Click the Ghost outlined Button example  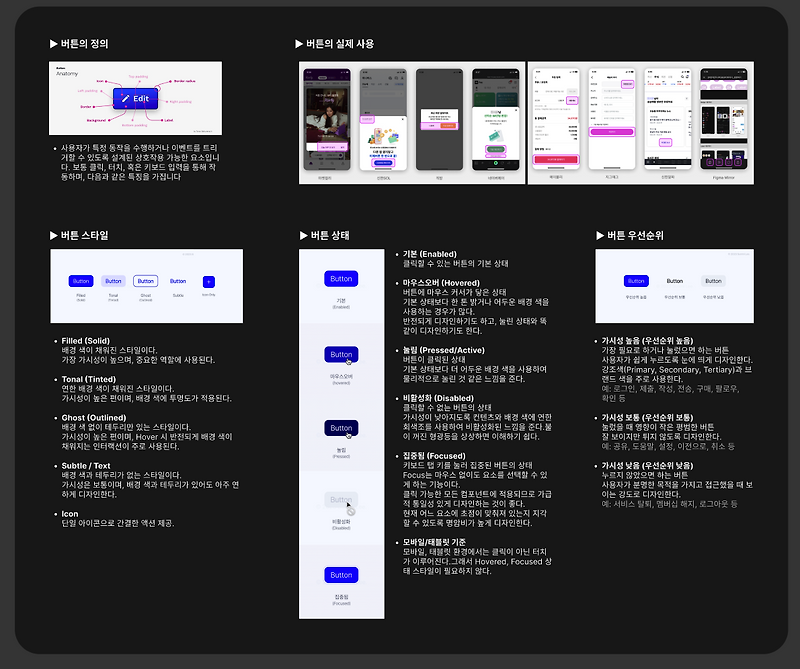[x=145, y=281]
